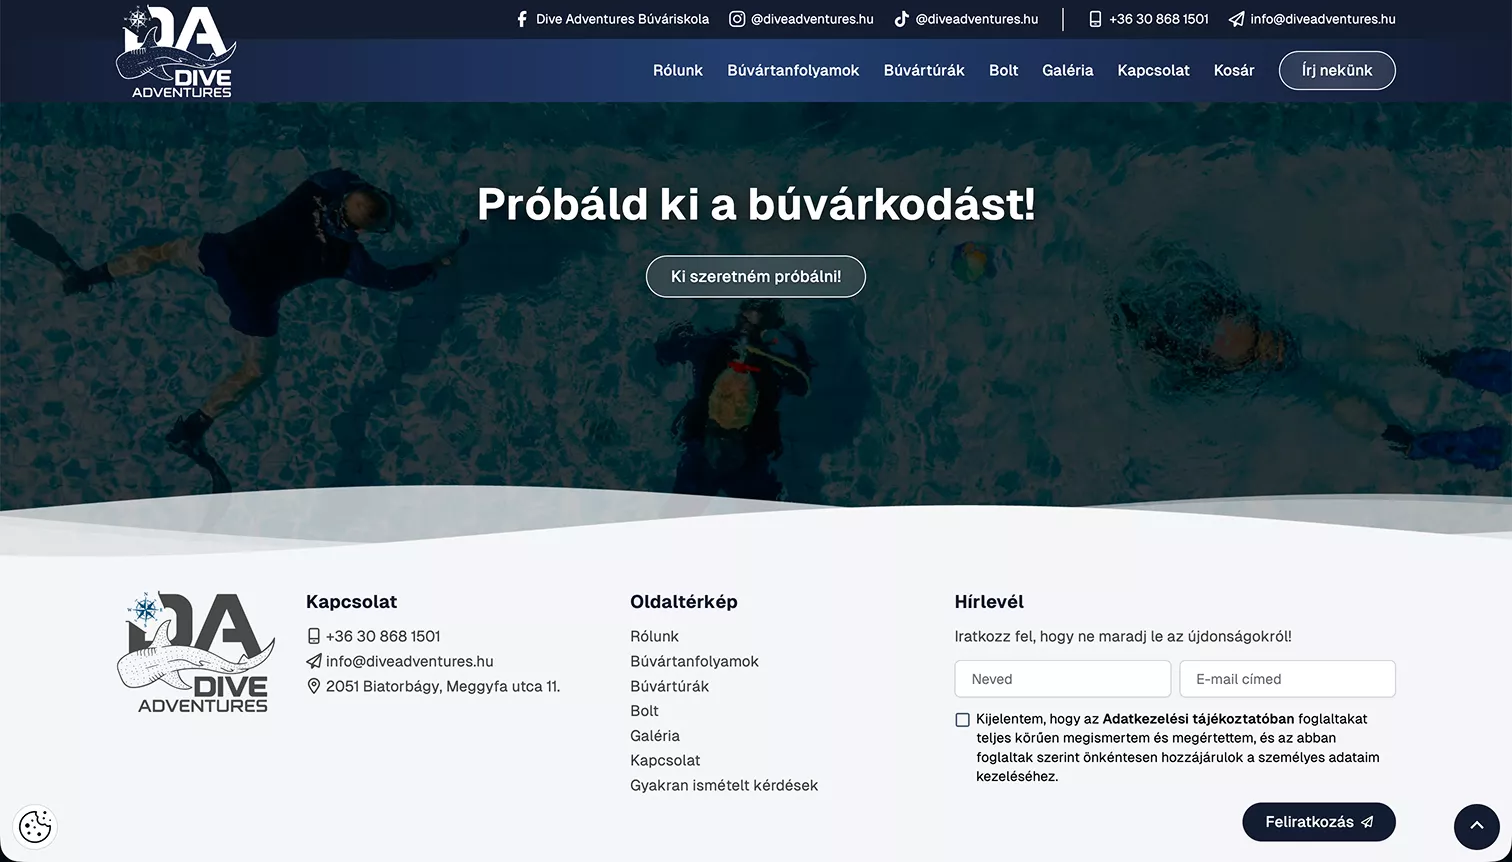The width and height of the screenshot is (1512, 862).
Task: Open cookie settings icon
Action: [36, 826]
